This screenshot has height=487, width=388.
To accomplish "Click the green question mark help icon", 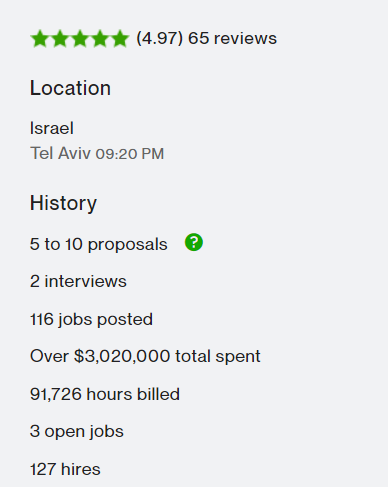I will click(x=194, y=242).
